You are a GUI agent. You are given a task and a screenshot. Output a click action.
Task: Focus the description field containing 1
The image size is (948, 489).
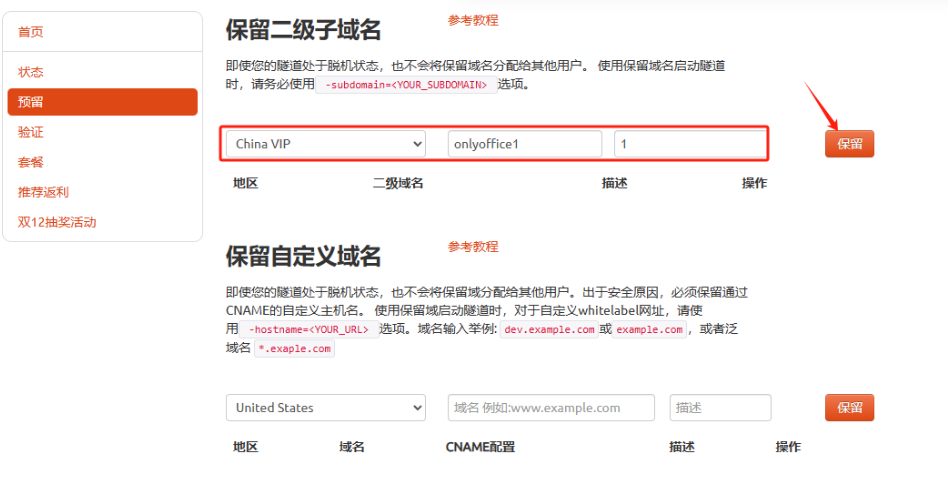click(x=690, y=144)
